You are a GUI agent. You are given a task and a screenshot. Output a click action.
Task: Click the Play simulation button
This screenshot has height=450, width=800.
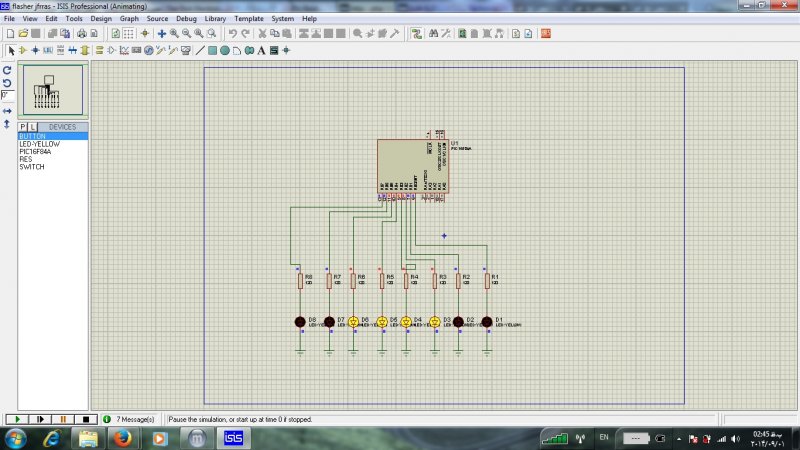point(17,419)
